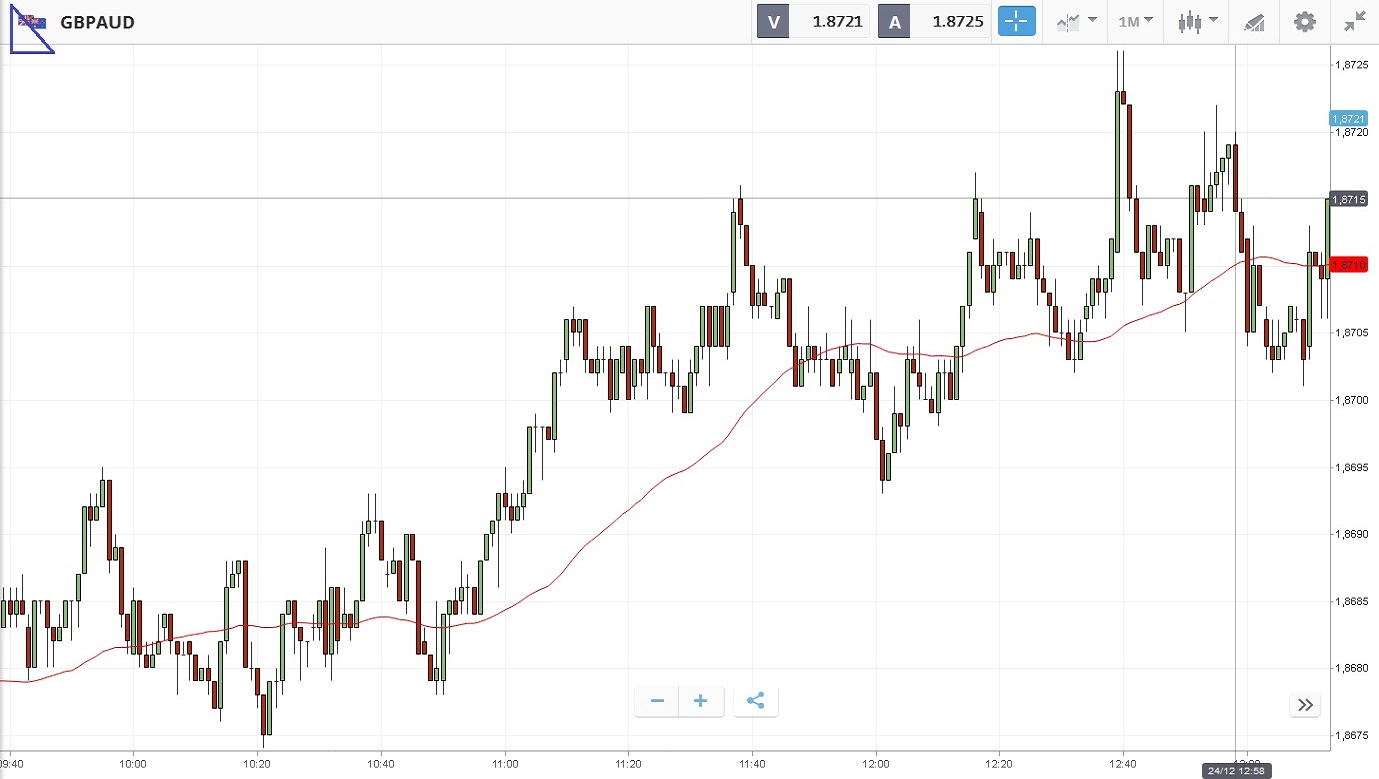
Task: Select the GBPAUD symbol name
Action: [x=97, y=22]
